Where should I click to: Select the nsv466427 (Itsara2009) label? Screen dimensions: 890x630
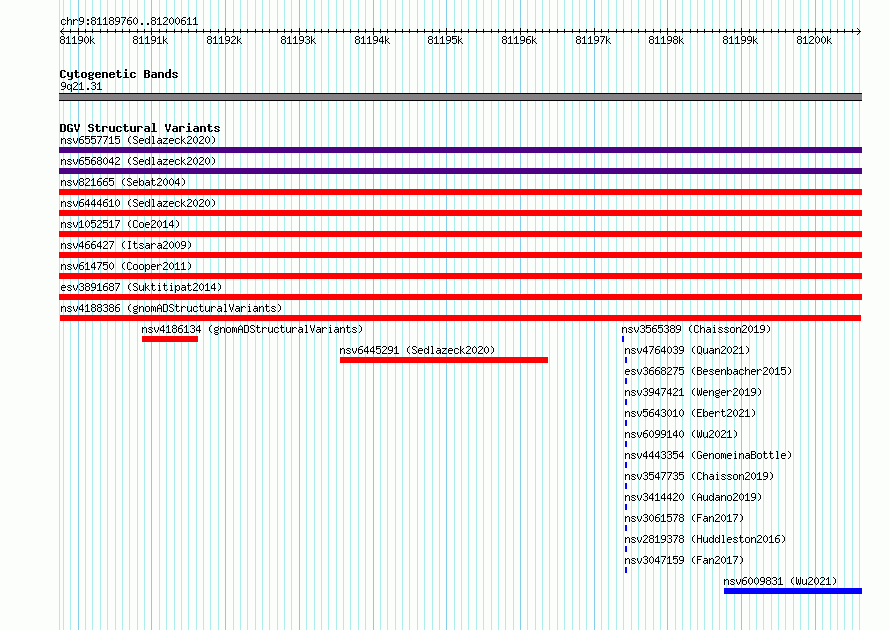pyautogui.click(x=126, y=245)
